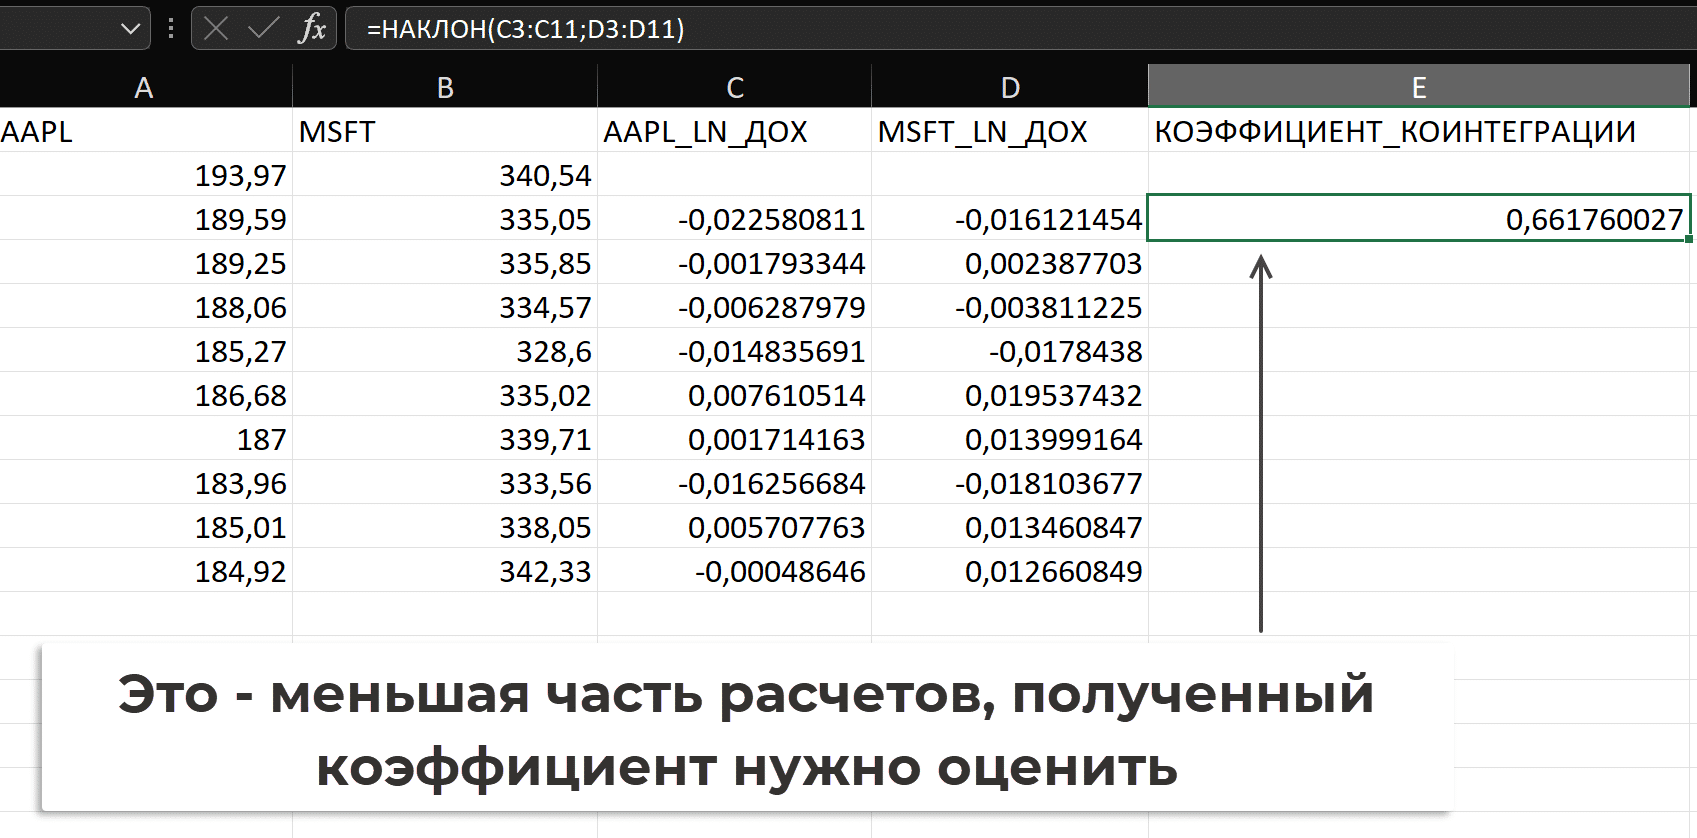The height and width of the screenshot is (838, 1697).
Task: Select the cell with value 0,661760027
Action: tap(1418, 219)
